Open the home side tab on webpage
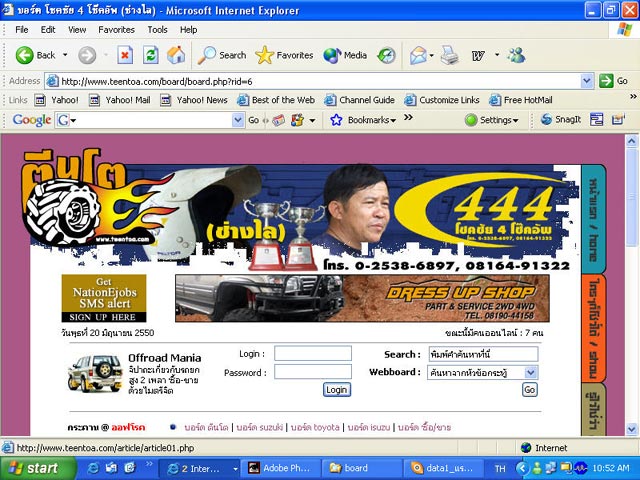The image size is (640, 480). click(593, 220)
